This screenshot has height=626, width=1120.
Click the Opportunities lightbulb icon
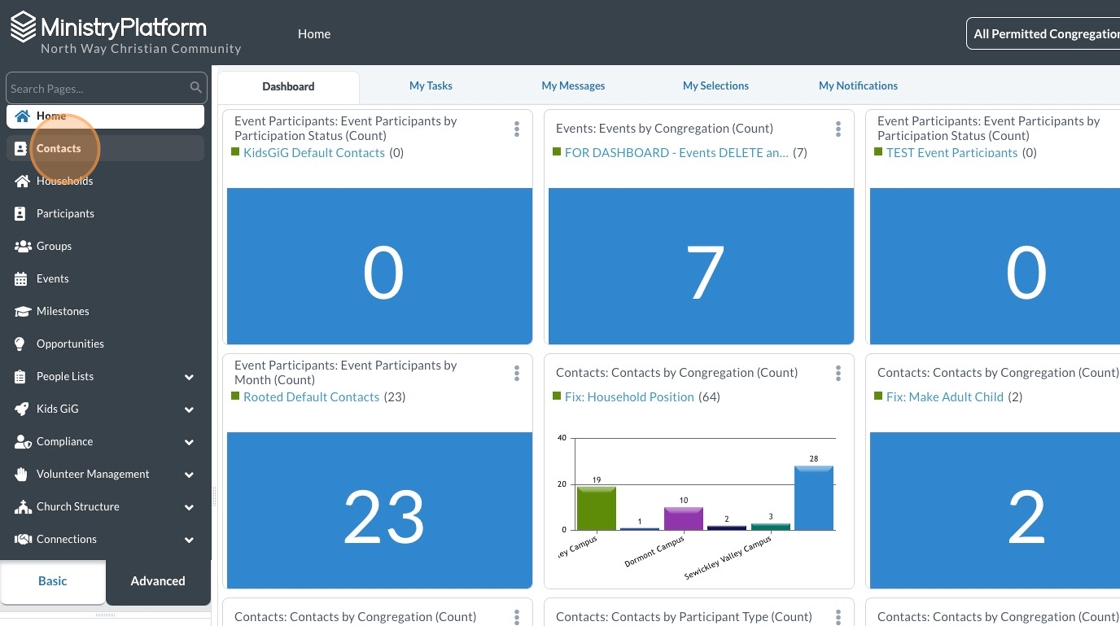pos(20,344)
